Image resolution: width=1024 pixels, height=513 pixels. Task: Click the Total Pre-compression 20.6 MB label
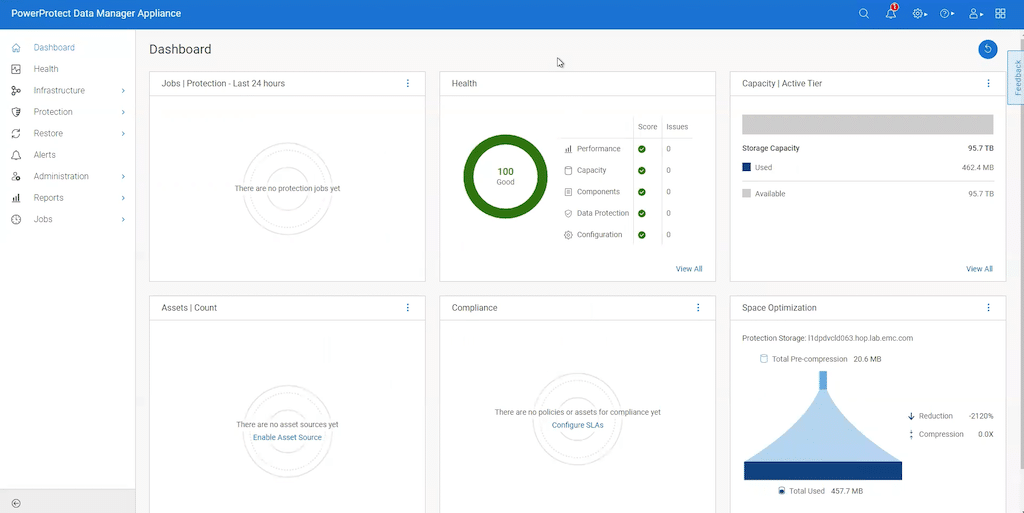(820, 359)
